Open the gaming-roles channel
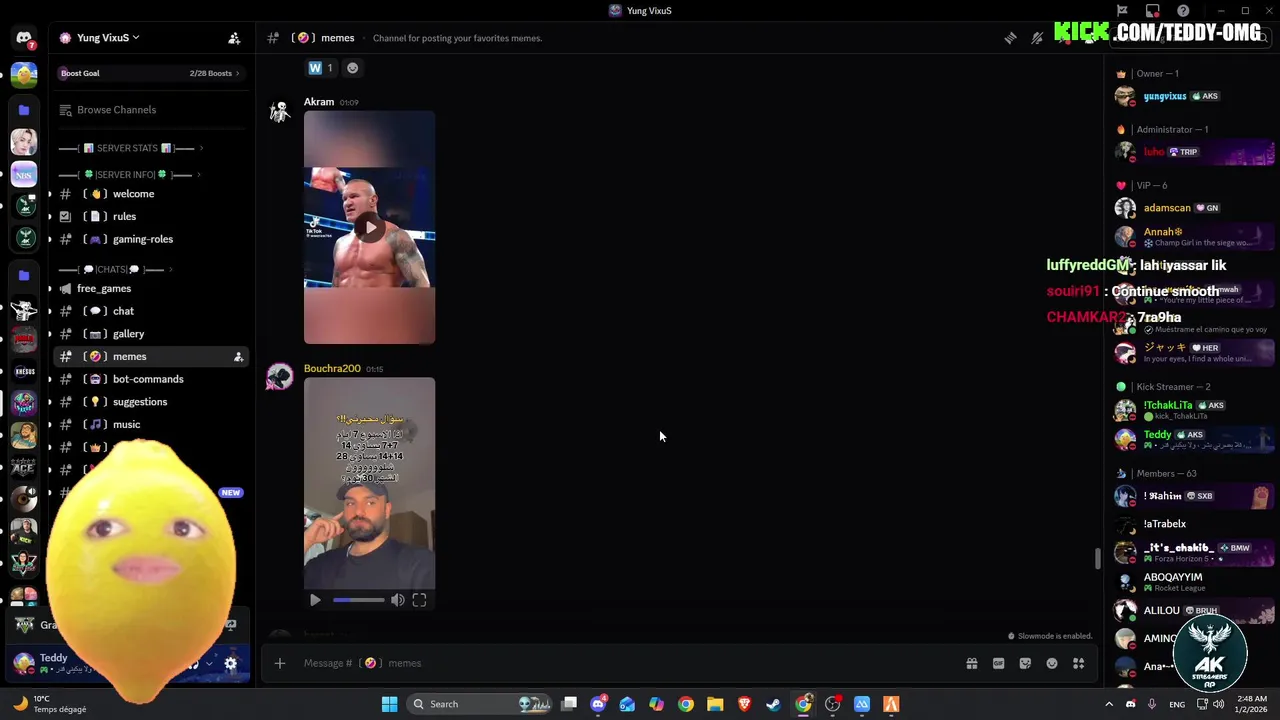Viewport: 1280px width, 720px height. 150,239
